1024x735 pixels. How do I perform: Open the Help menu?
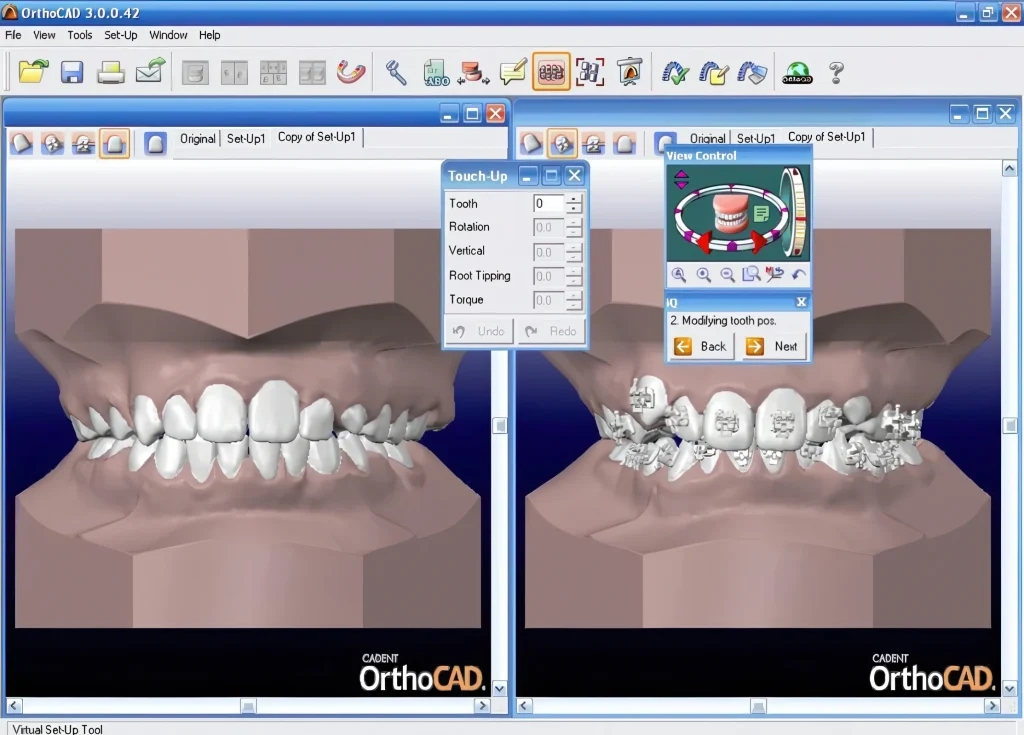[210, 35]
